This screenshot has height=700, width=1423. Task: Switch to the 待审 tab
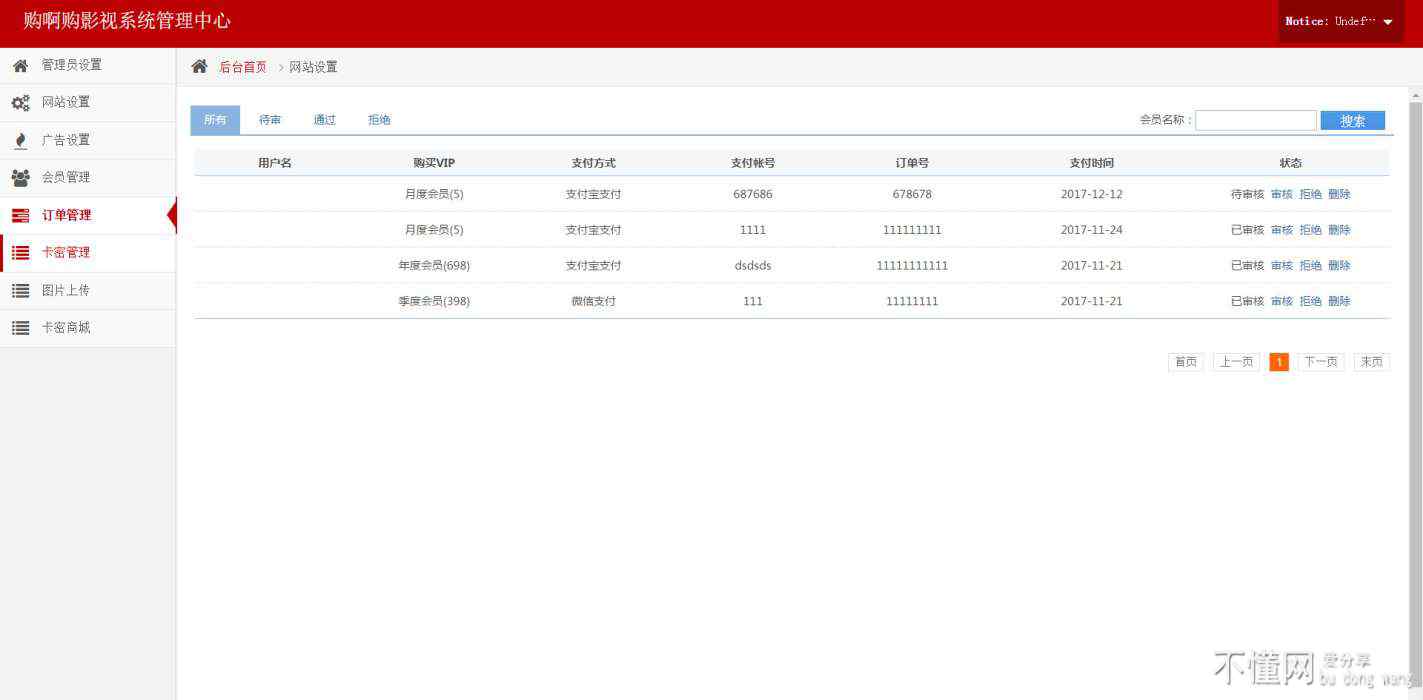coord(270,120)
